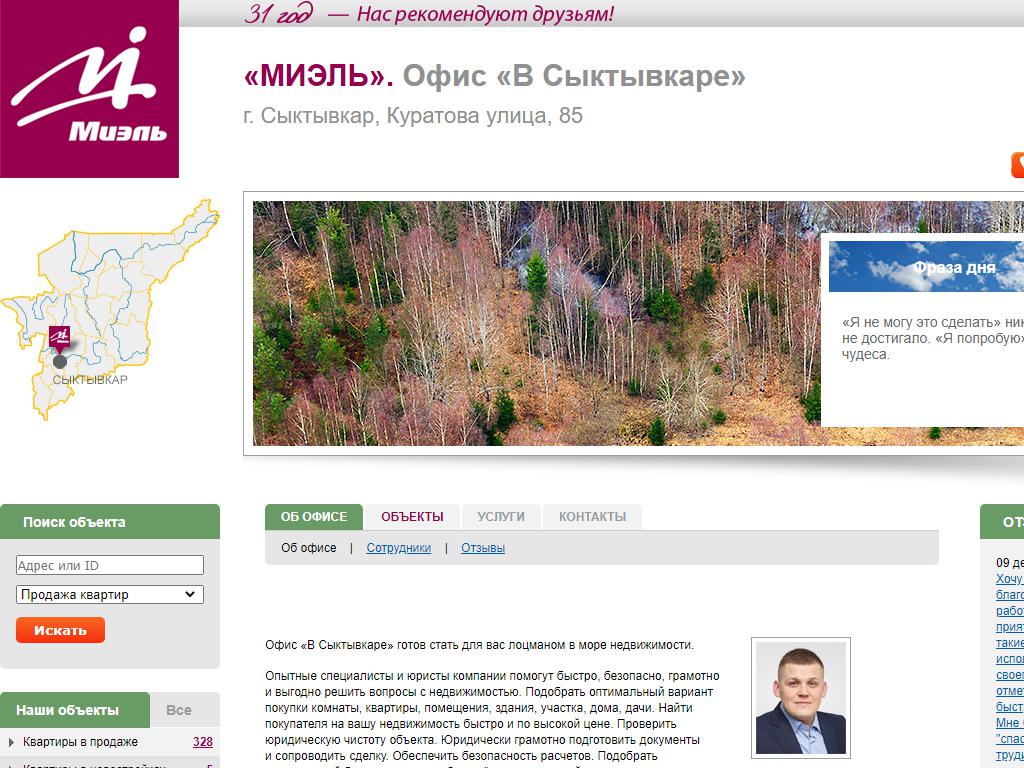
Task: Focus the Адрес или ID field
Action: (x=110, y=566)
